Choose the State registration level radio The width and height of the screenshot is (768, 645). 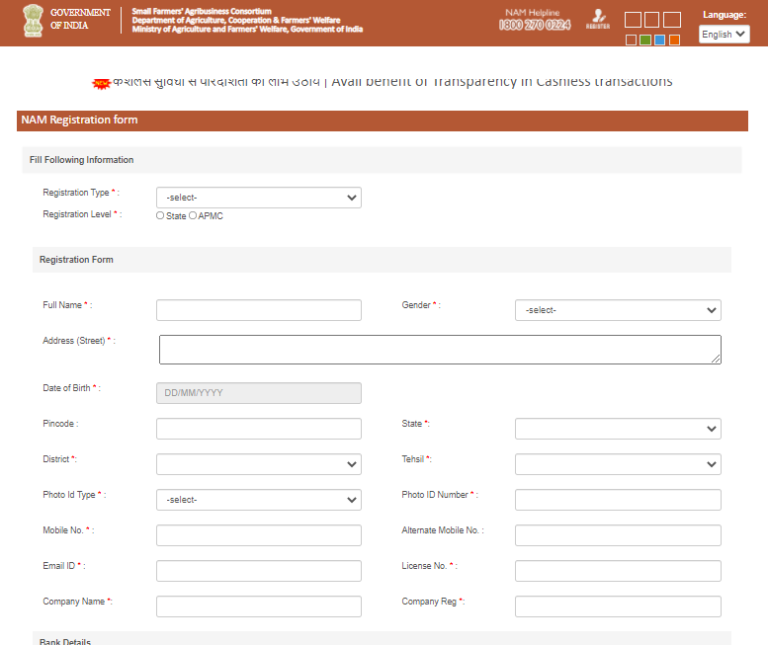[160, 215]
